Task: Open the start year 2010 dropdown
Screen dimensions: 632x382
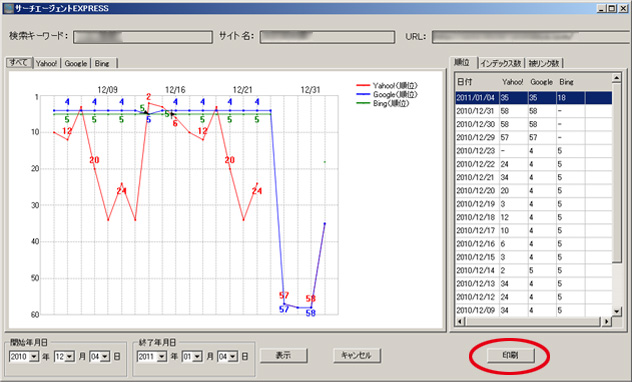Action: click(34, 357)
